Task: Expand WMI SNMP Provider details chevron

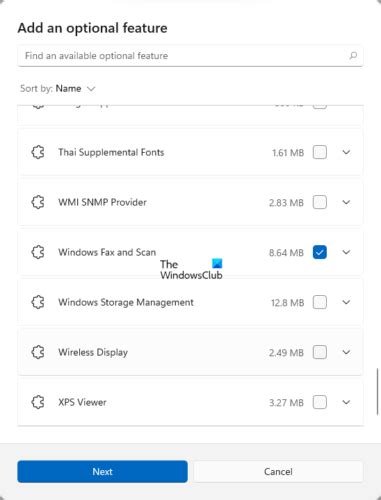Action: point(346,202)
